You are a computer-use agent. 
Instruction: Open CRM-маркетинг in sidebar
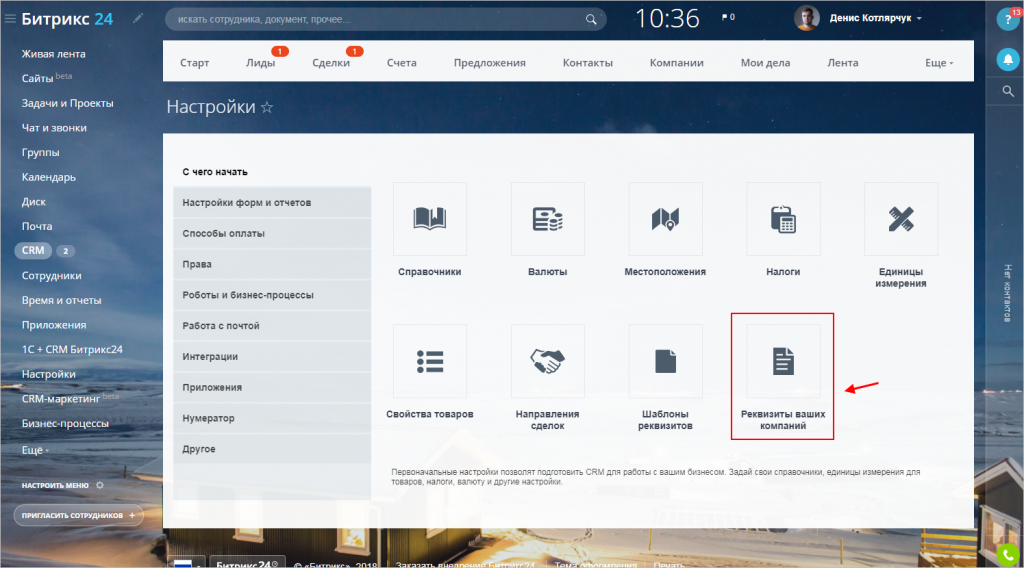click(x=60, y=399)
